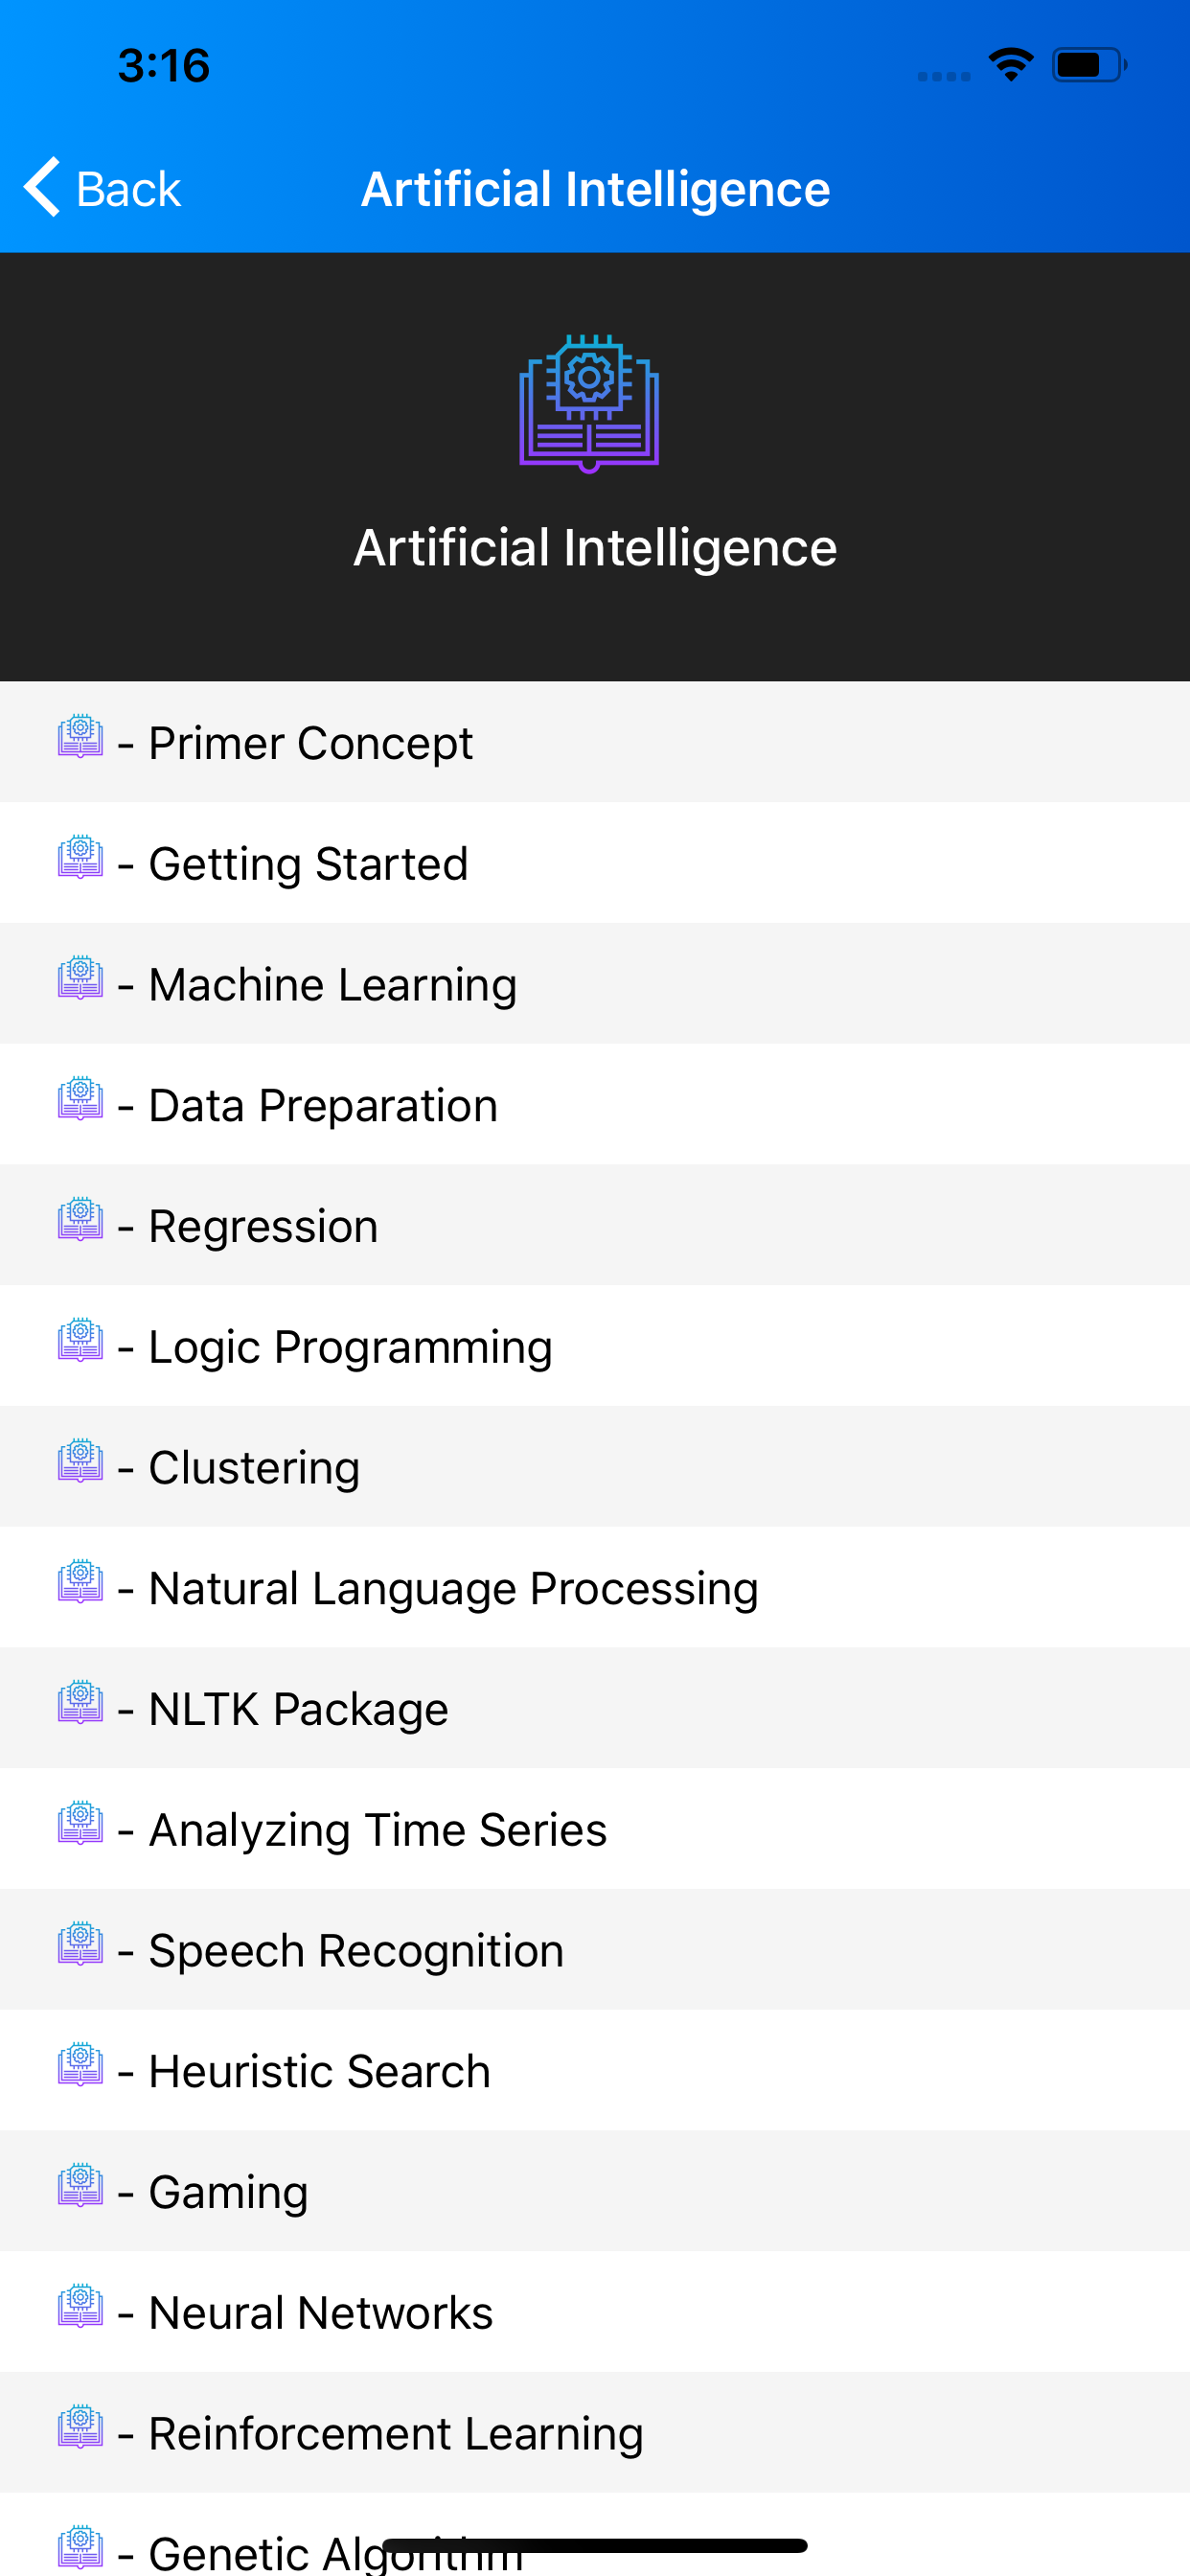The image size is (1190, 2576).
Task: Select the Logic Programming entry
Action: 349,1345
